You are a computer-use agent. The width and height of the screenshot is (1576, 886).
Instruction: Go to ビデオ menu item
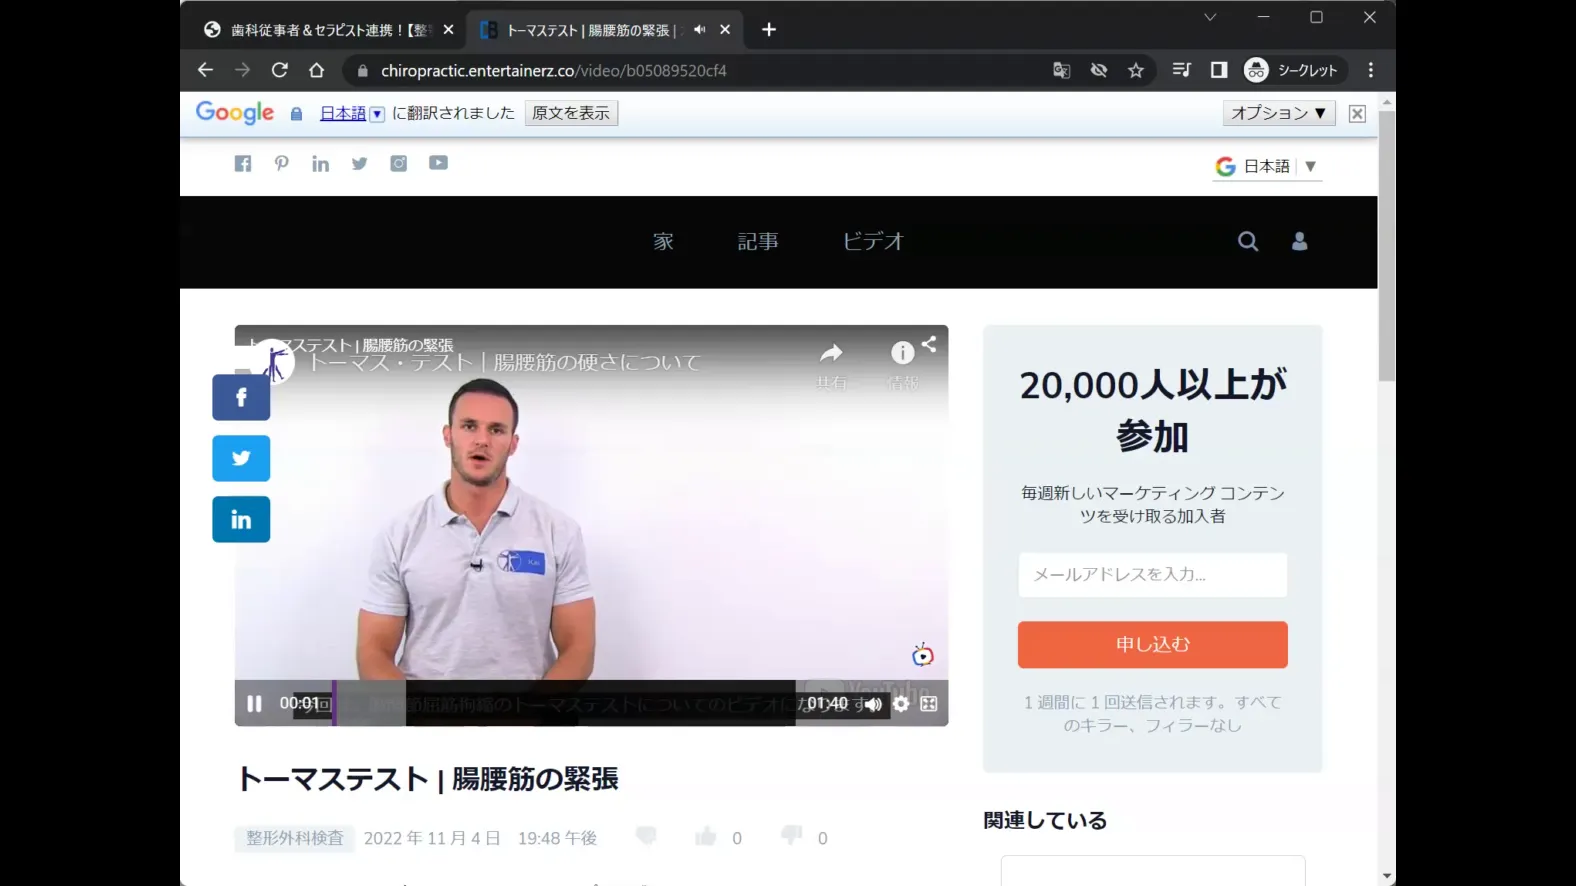tap(873, 242)
